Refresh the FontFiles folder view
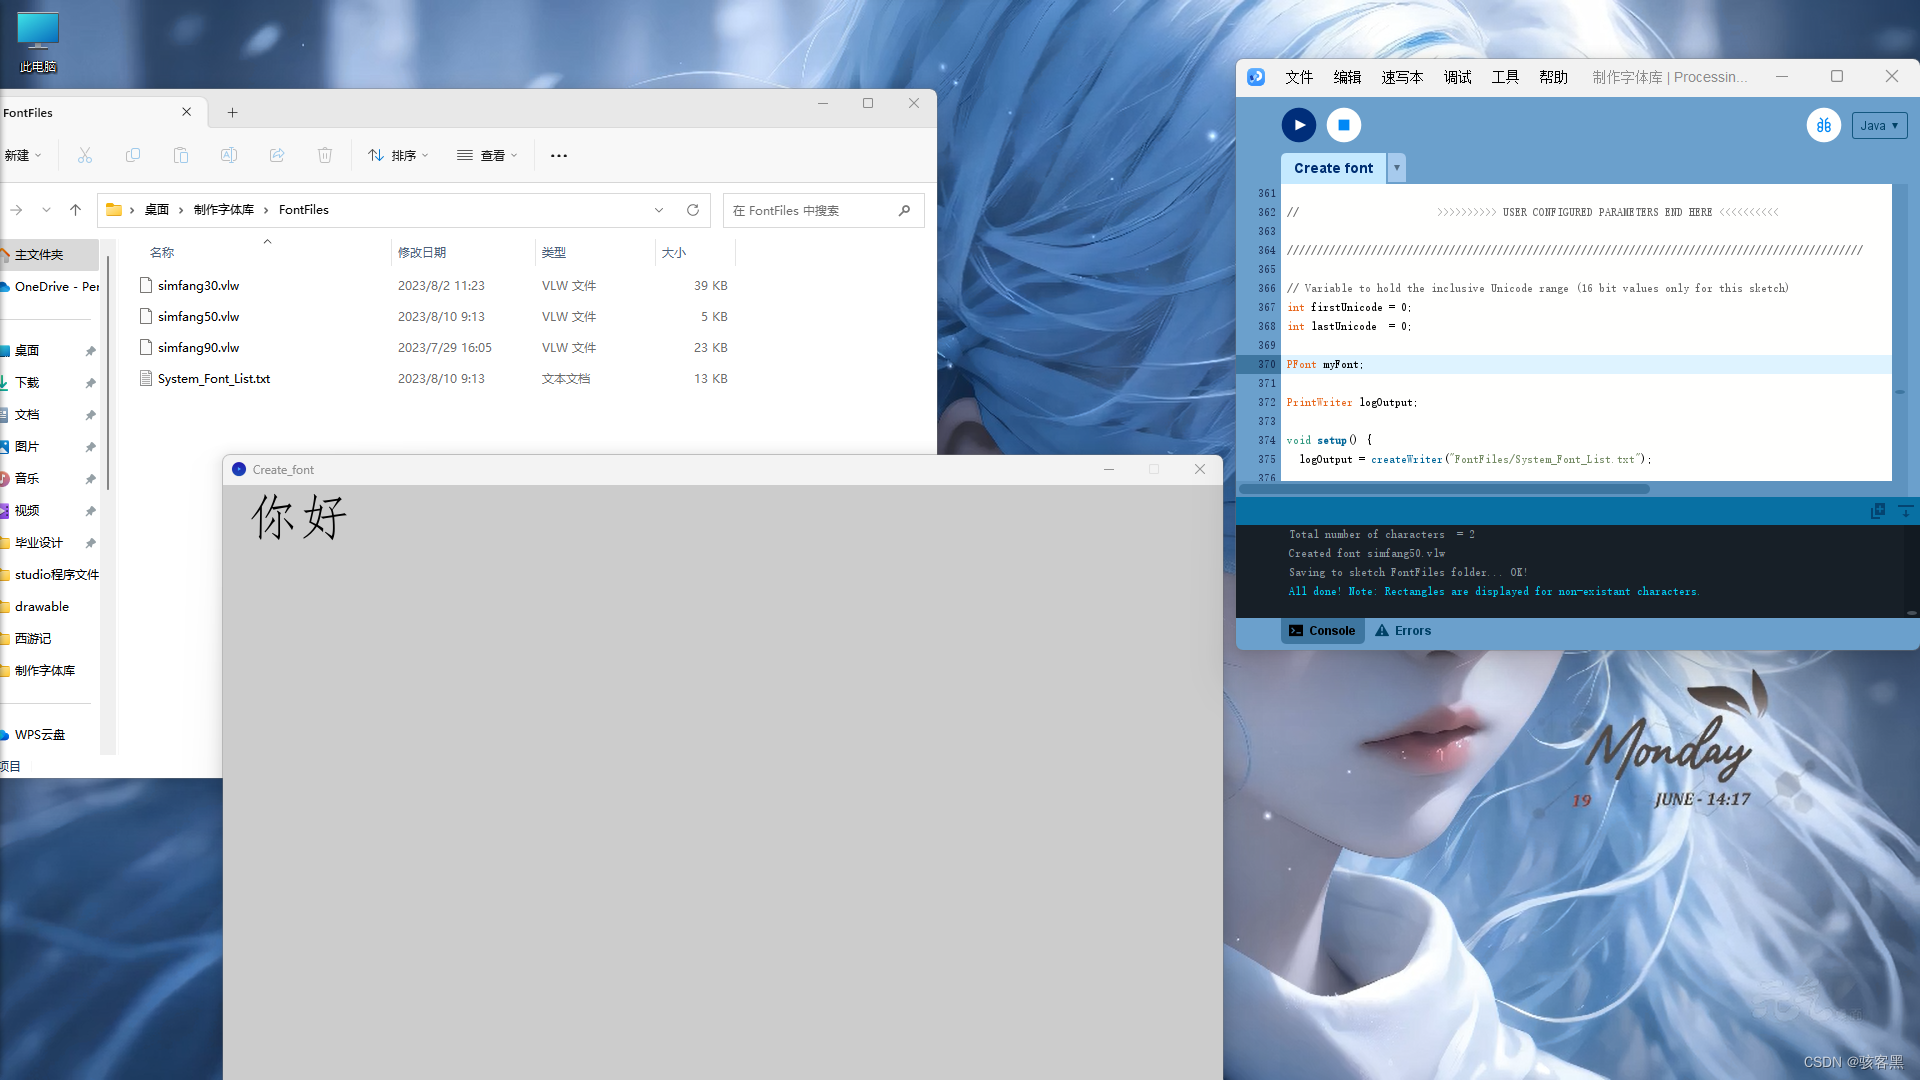The height and width of the screenshot is (1080, 1920). pyautogui.click(x=693, y=210)
